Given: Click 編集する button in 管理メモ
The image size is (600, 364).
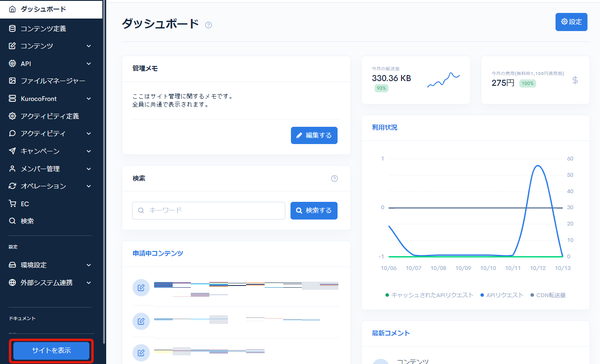Looking at the screenshot, I should click(314, 135).
